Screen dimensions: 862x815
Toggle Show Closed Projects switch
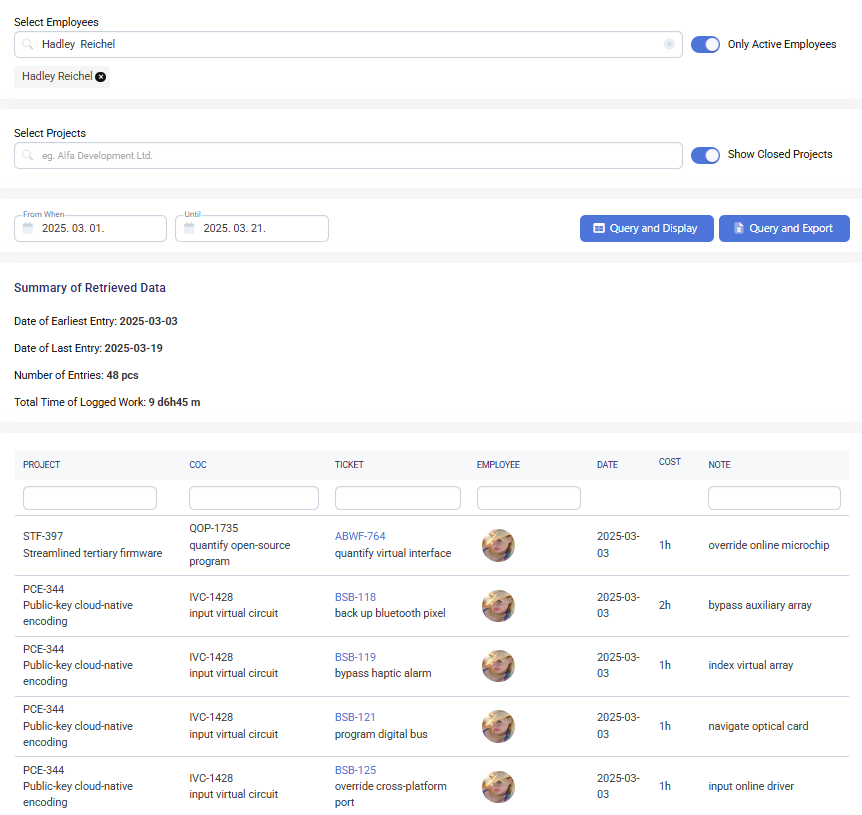[x=705, y=155]
